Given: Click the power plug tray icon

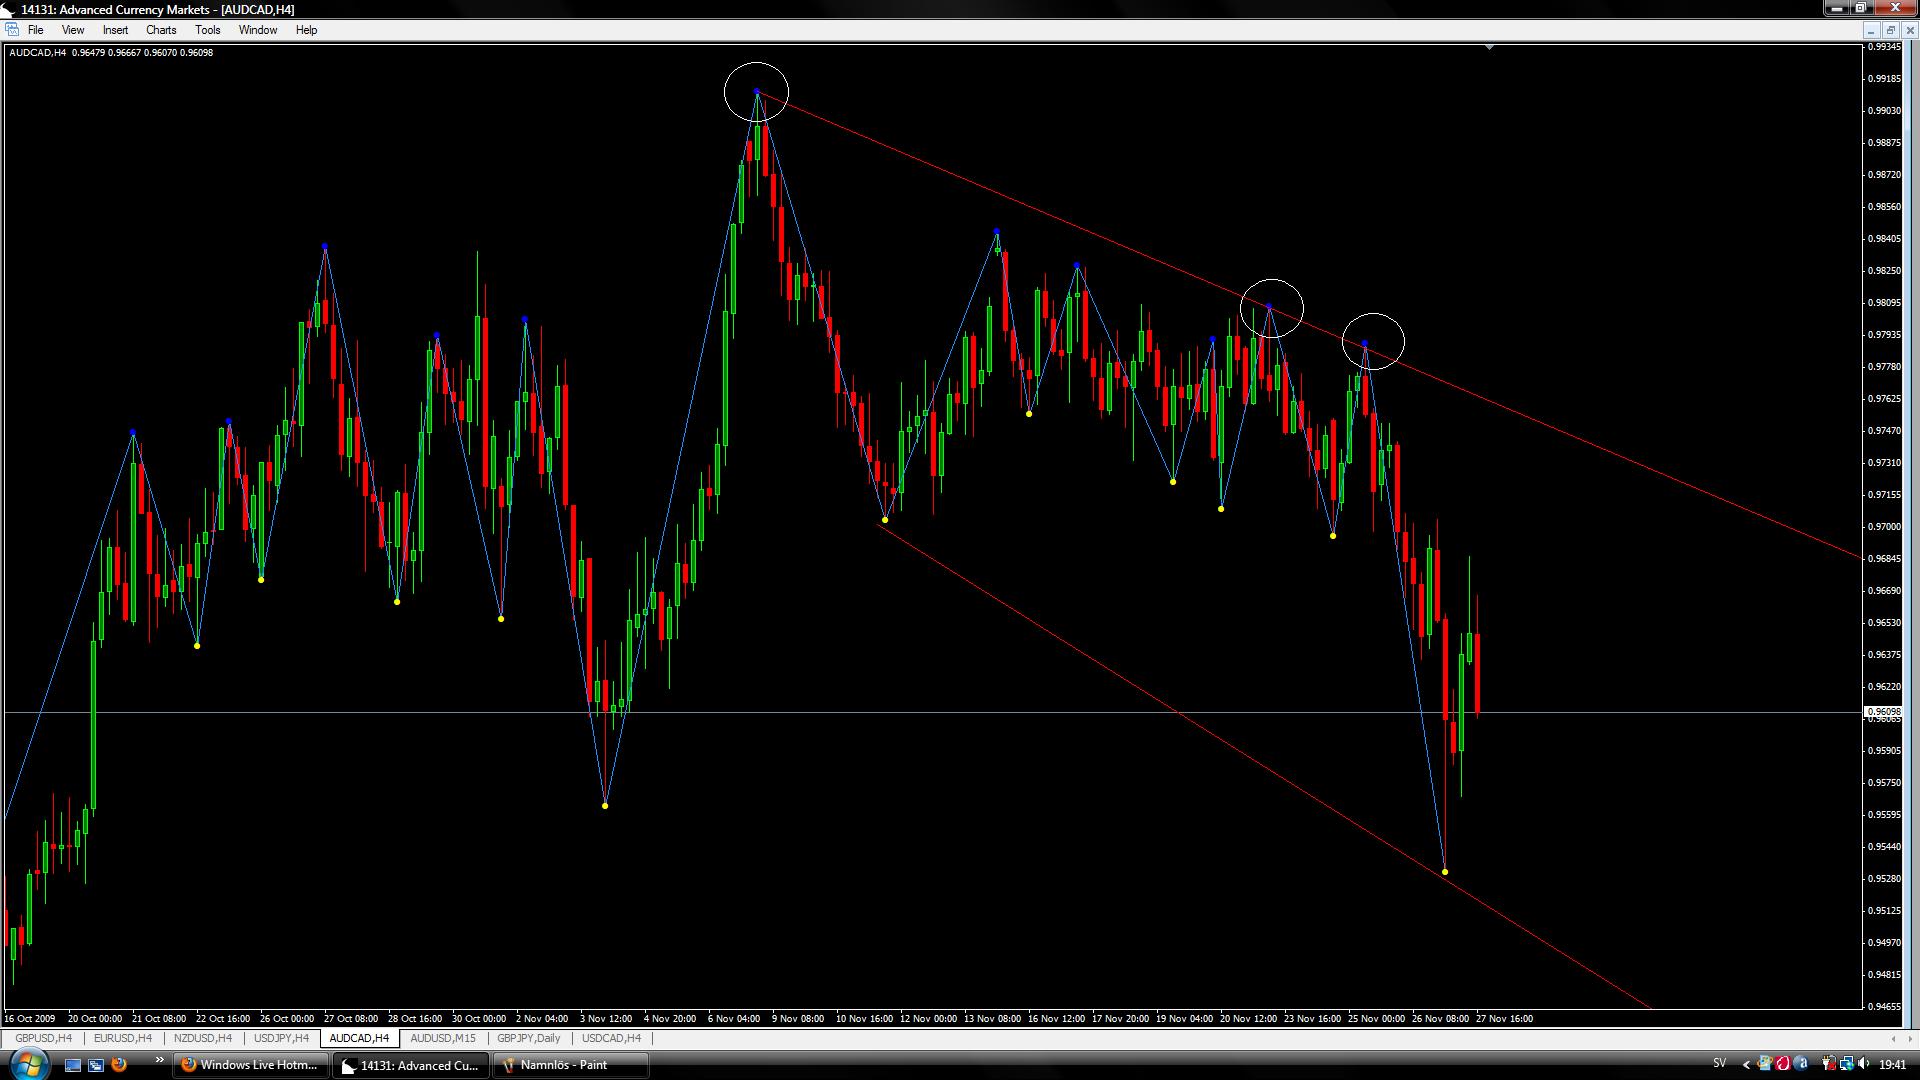Looking at the screenshot, I should point(1829,1064).
